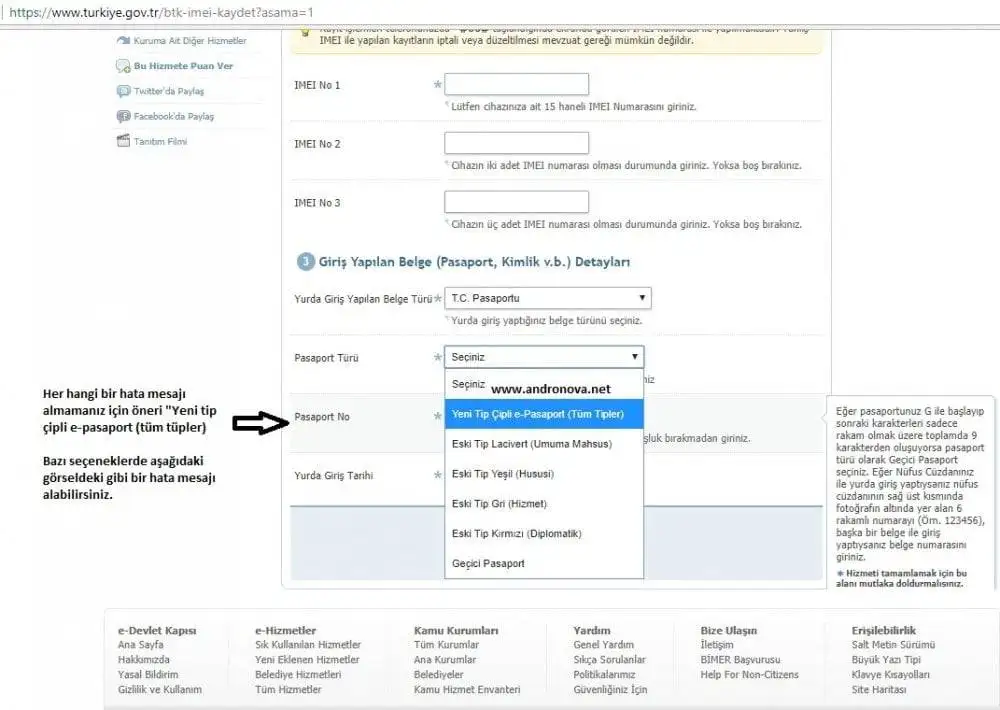Open Yurda Giriş Yapılan Belge Türü dropdown
The height and width of the screenshot is (710, 1000).
pos(548,298)
